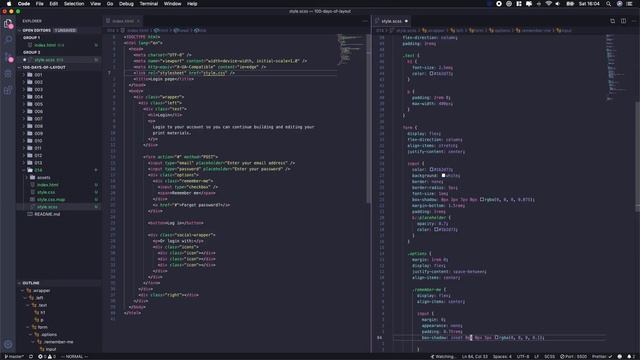The image size is (640, 360).
Task: Open the Terminal menu
Action: 149,4
